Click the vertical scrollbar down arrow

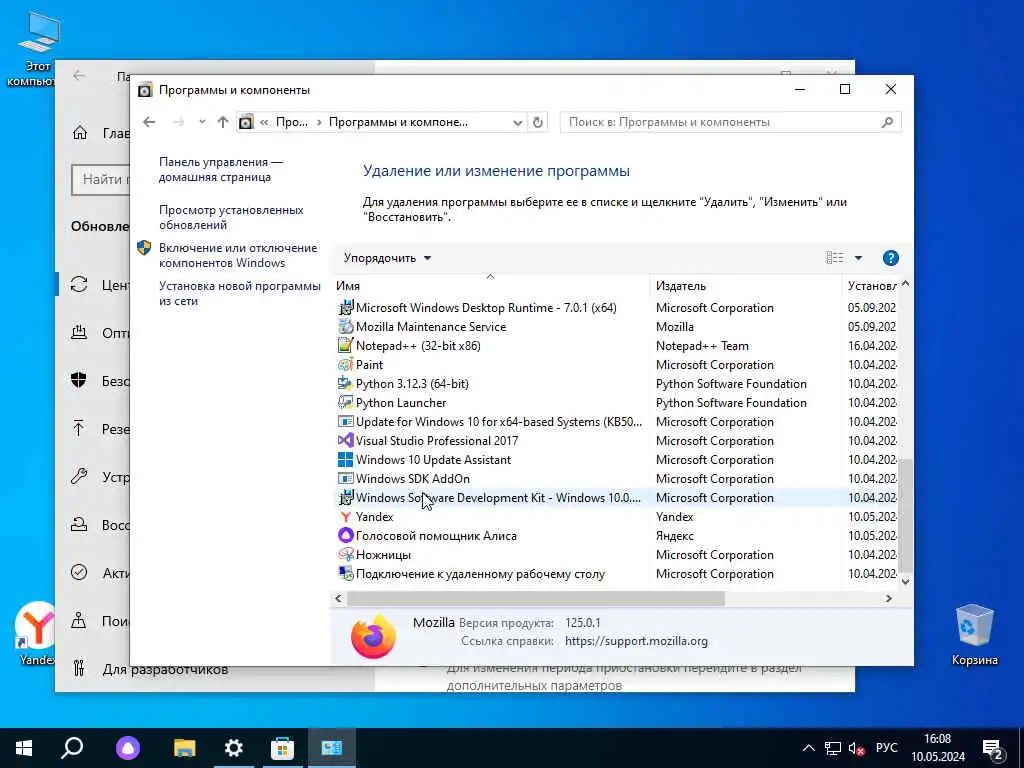tap(905, 581)
